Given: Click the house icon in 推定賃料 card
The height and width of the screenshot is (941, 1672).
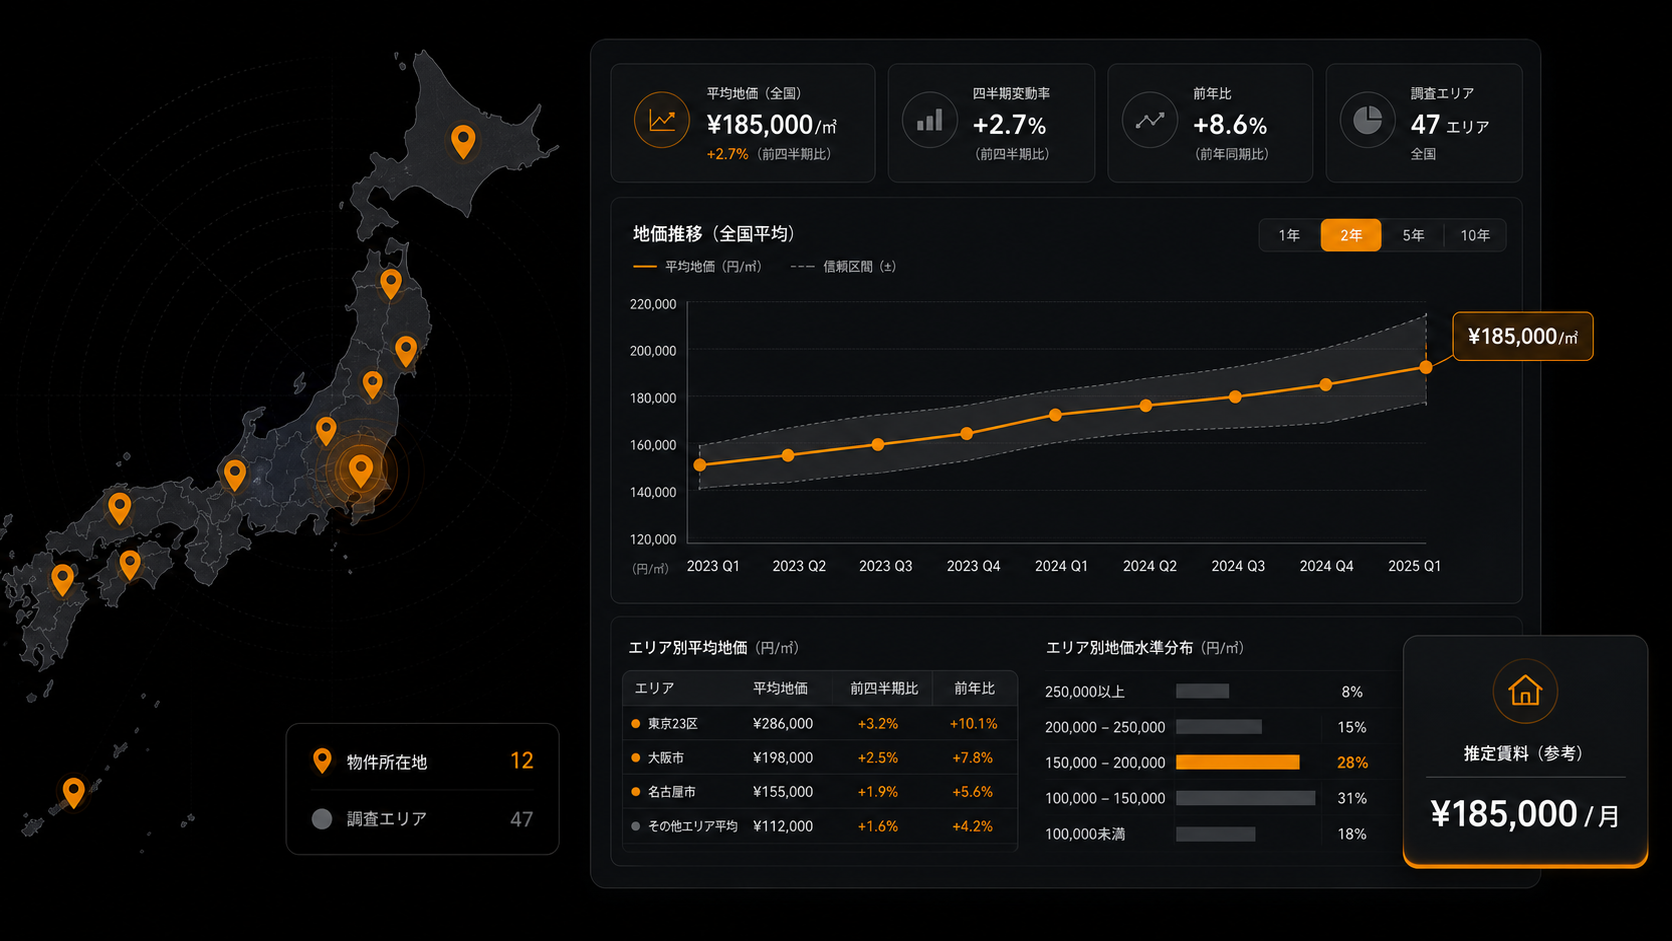Looking at the screenshot, I should click(x=1525, y=690).
